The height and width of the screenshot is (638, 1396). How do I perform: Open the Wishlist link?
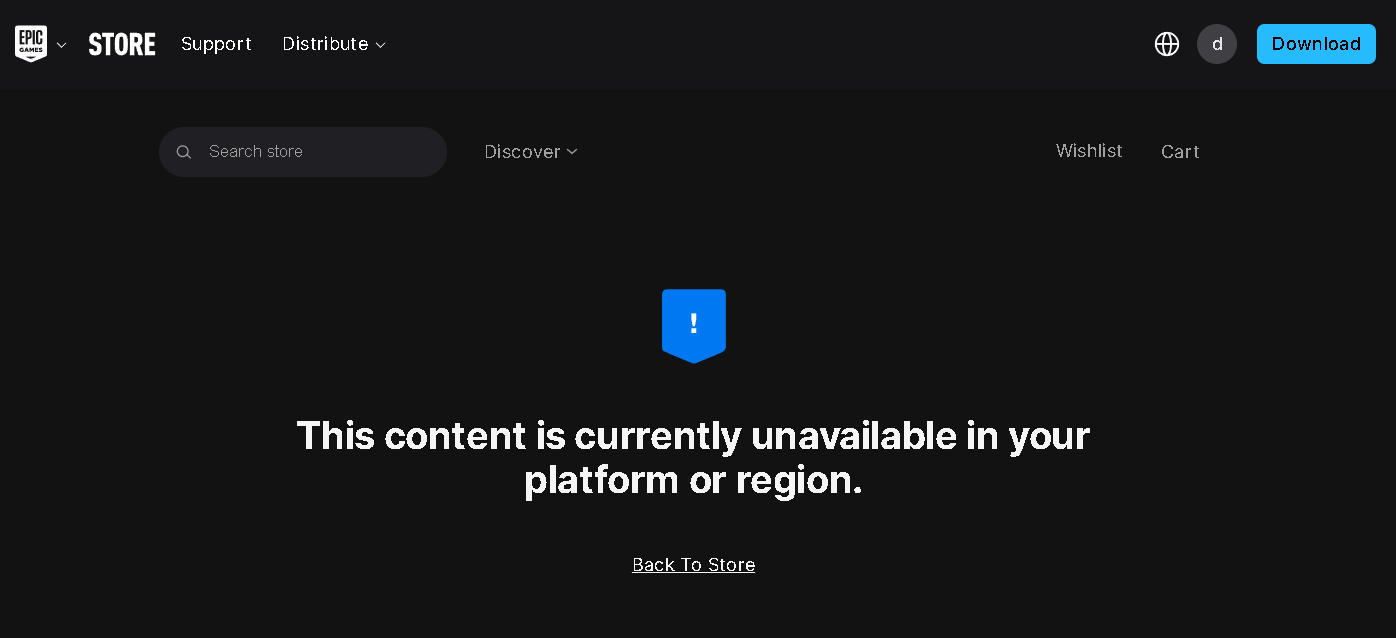click(1089, 151)
